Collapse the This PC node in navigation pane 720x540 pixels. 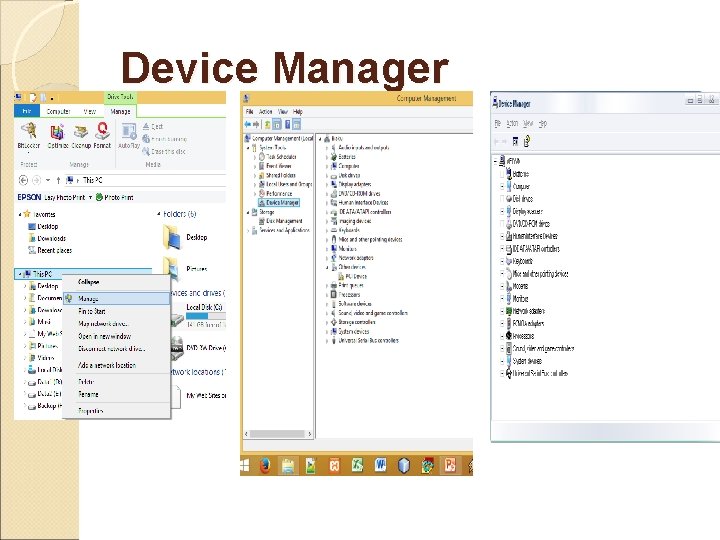[19, 274]
